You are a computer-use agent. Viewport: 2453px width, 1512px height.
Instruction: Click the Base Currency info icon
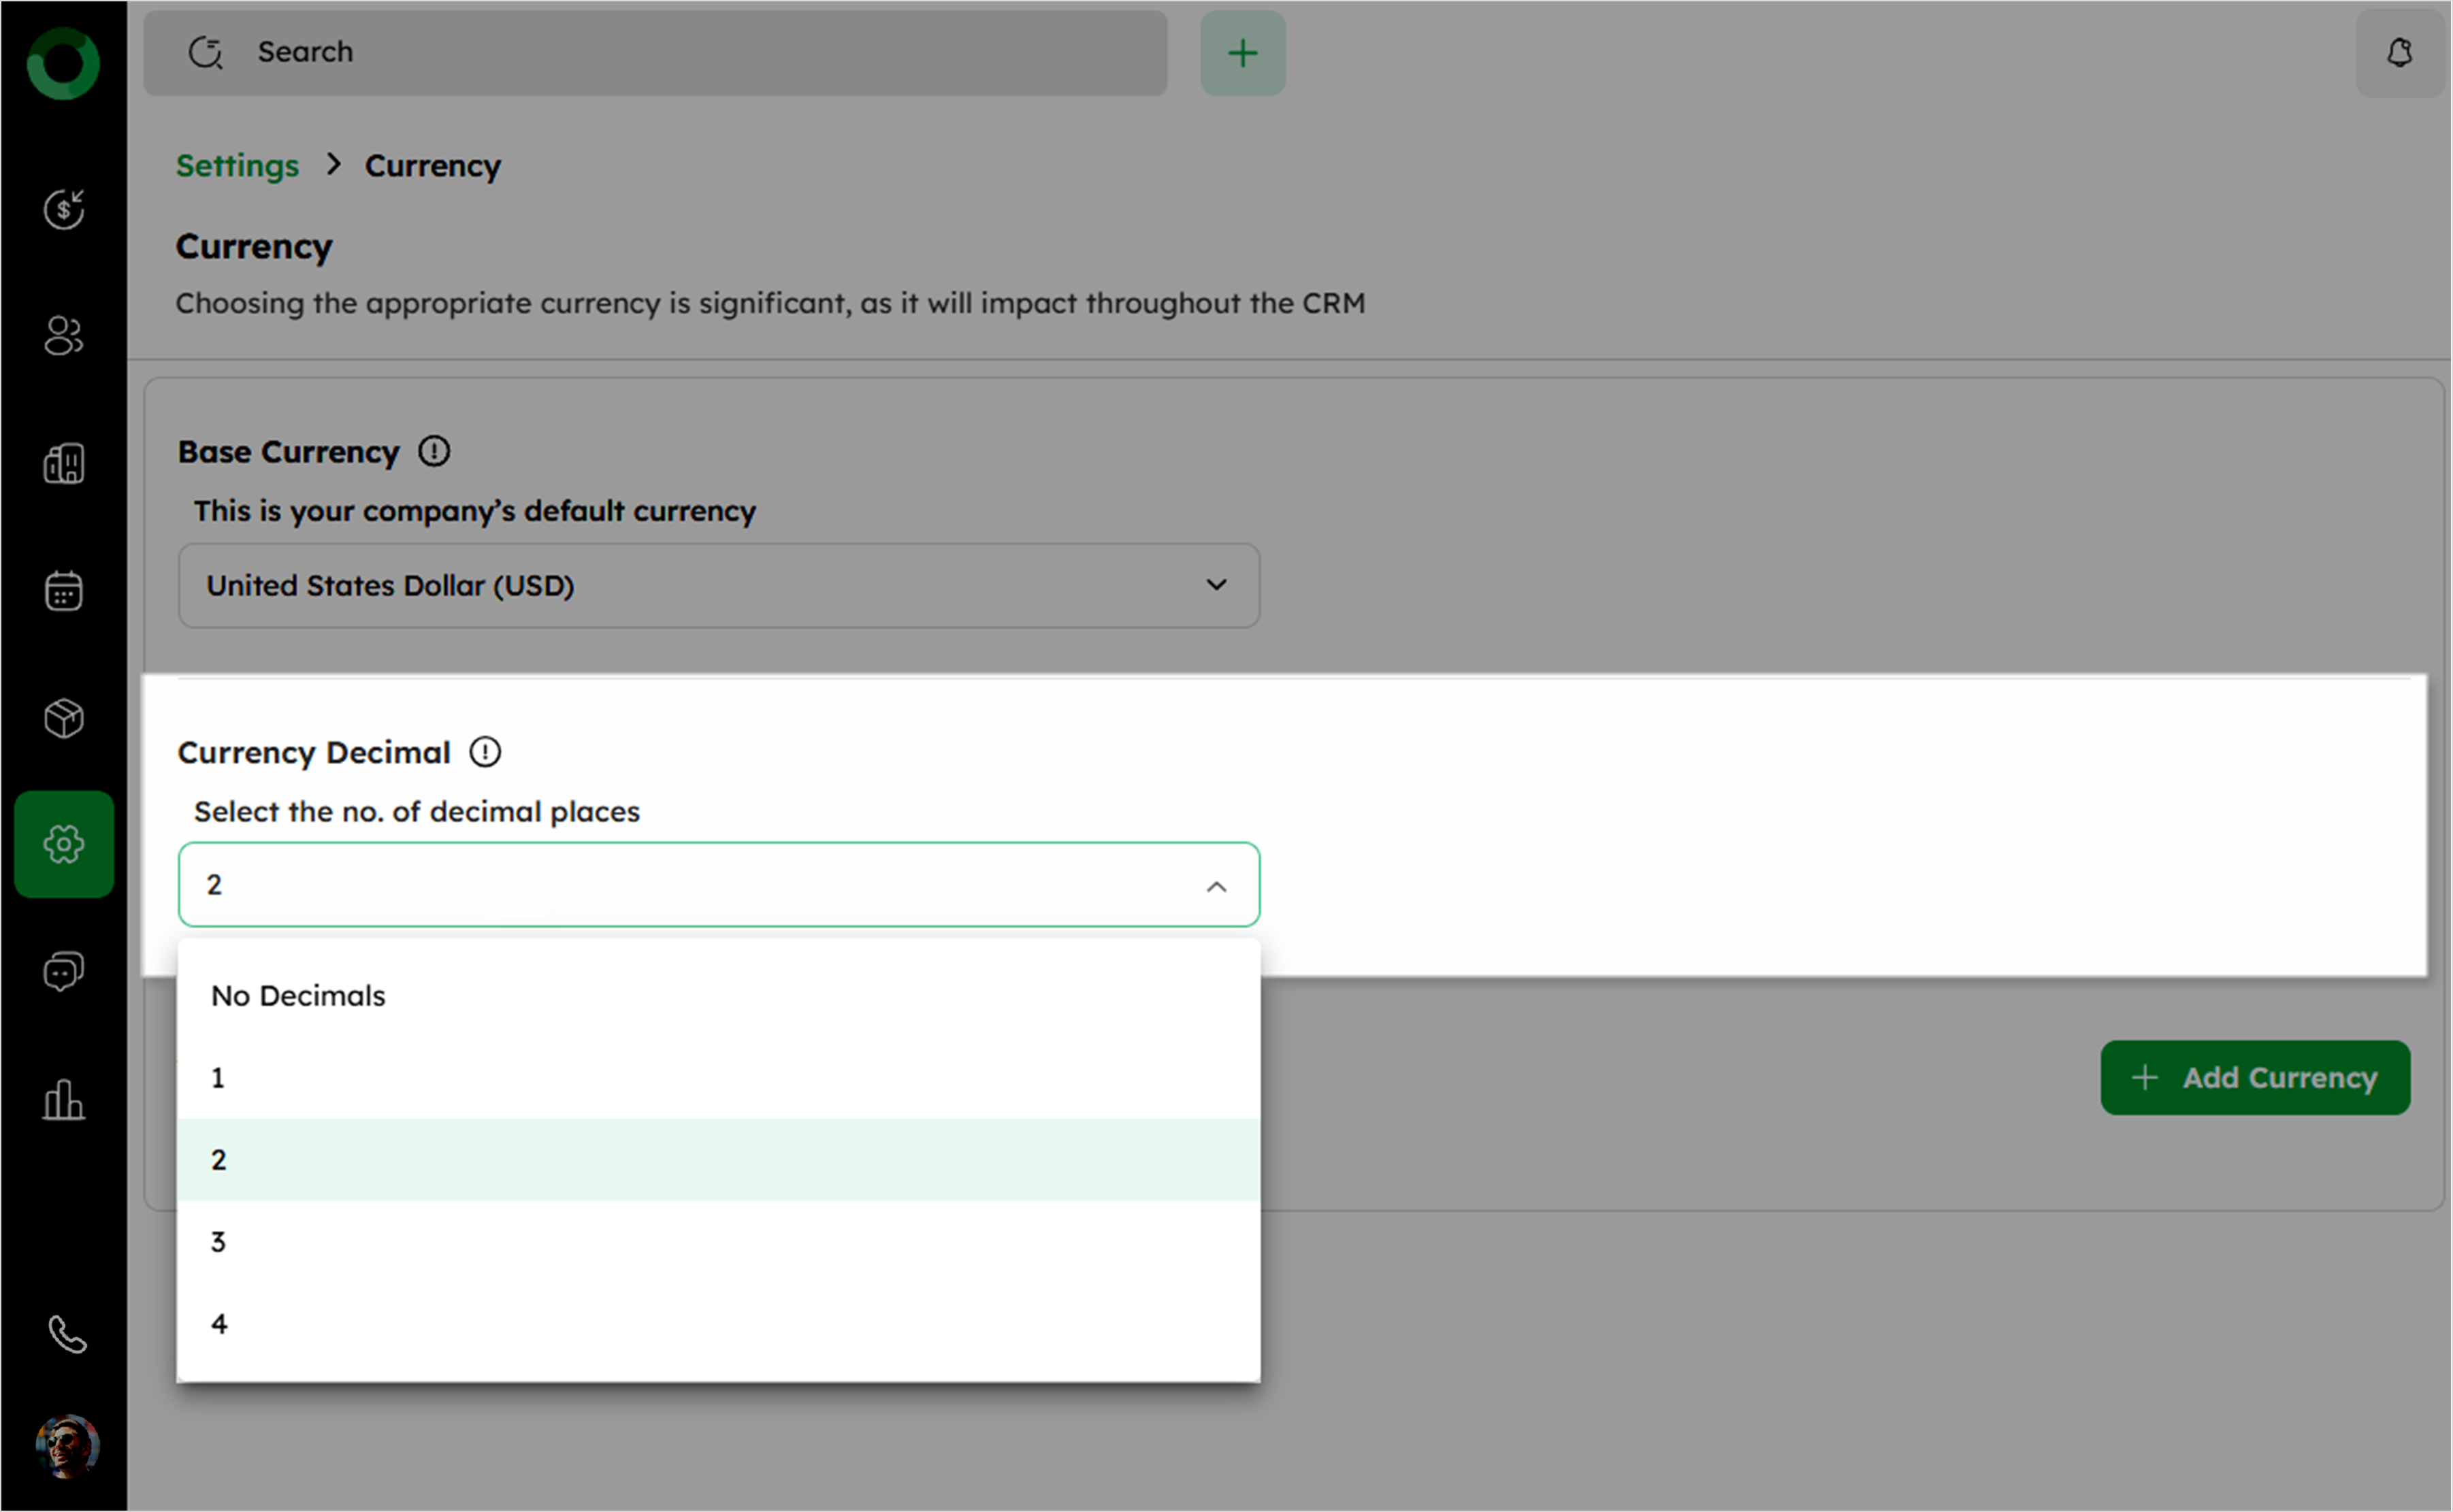[x=434, y=451]
